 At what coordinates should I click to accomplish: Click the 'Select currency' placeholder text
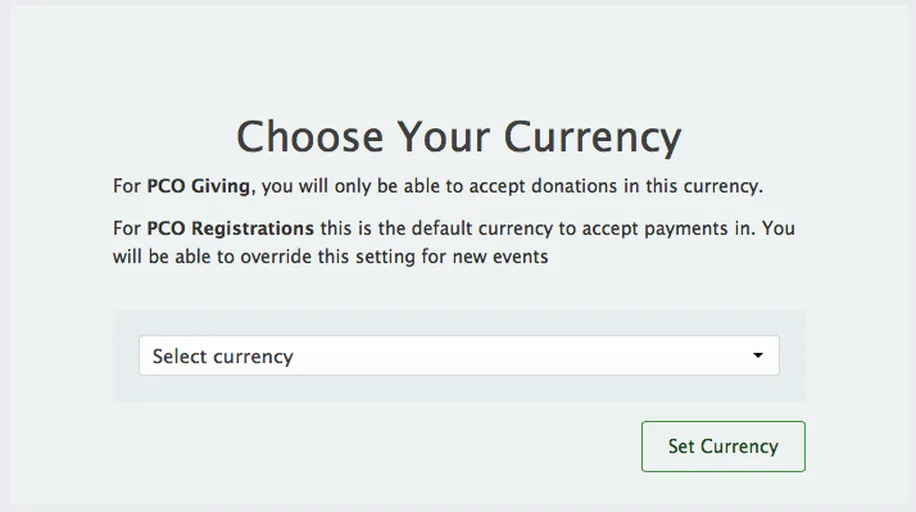[222, 356]
